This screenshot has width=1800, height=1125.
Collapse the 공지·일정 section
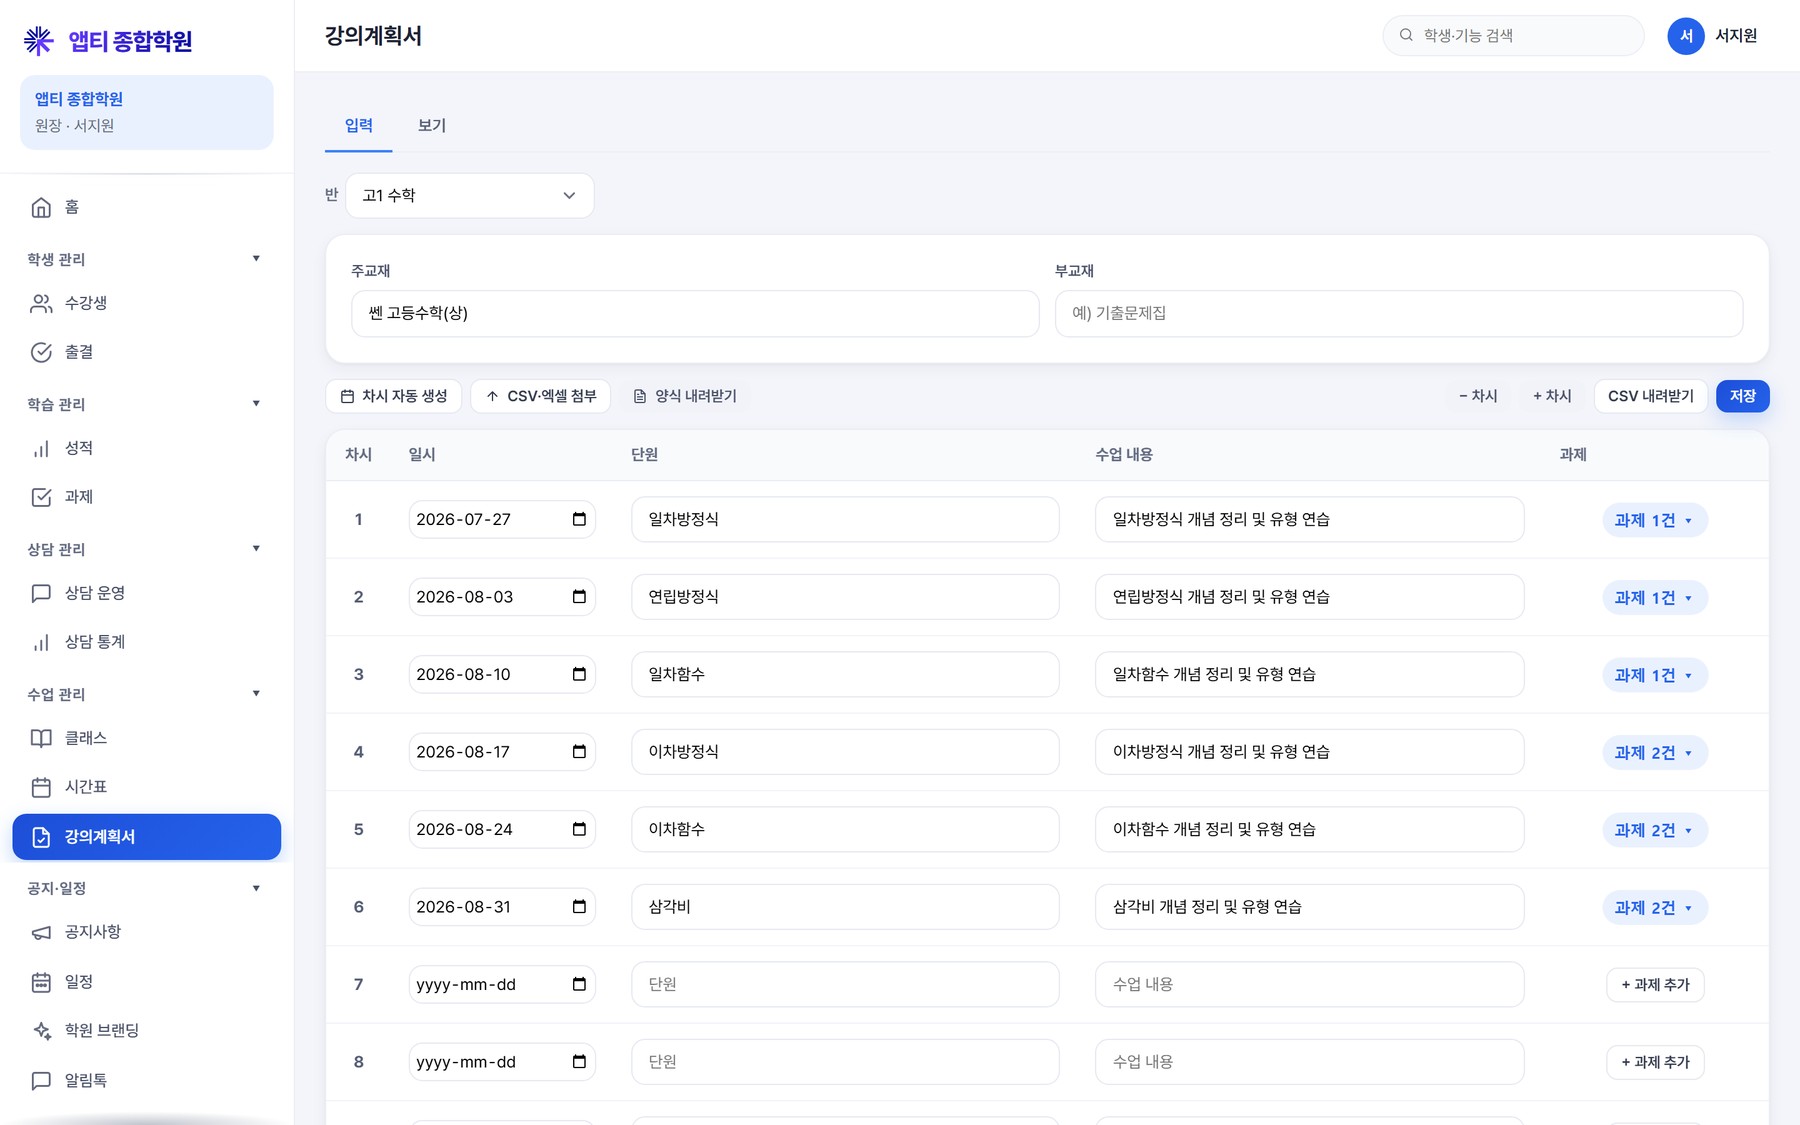(x=256, y=888)
